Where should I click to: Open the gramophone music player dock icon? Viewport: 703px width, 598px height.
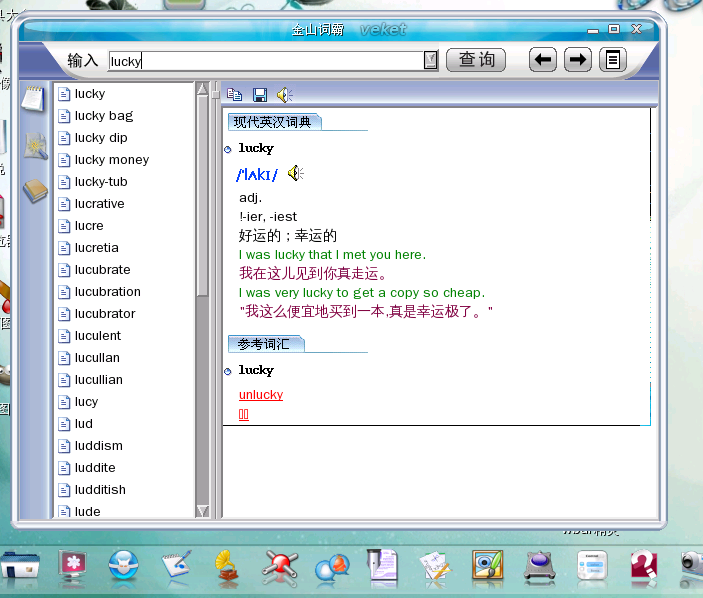[x=227, y=566]
